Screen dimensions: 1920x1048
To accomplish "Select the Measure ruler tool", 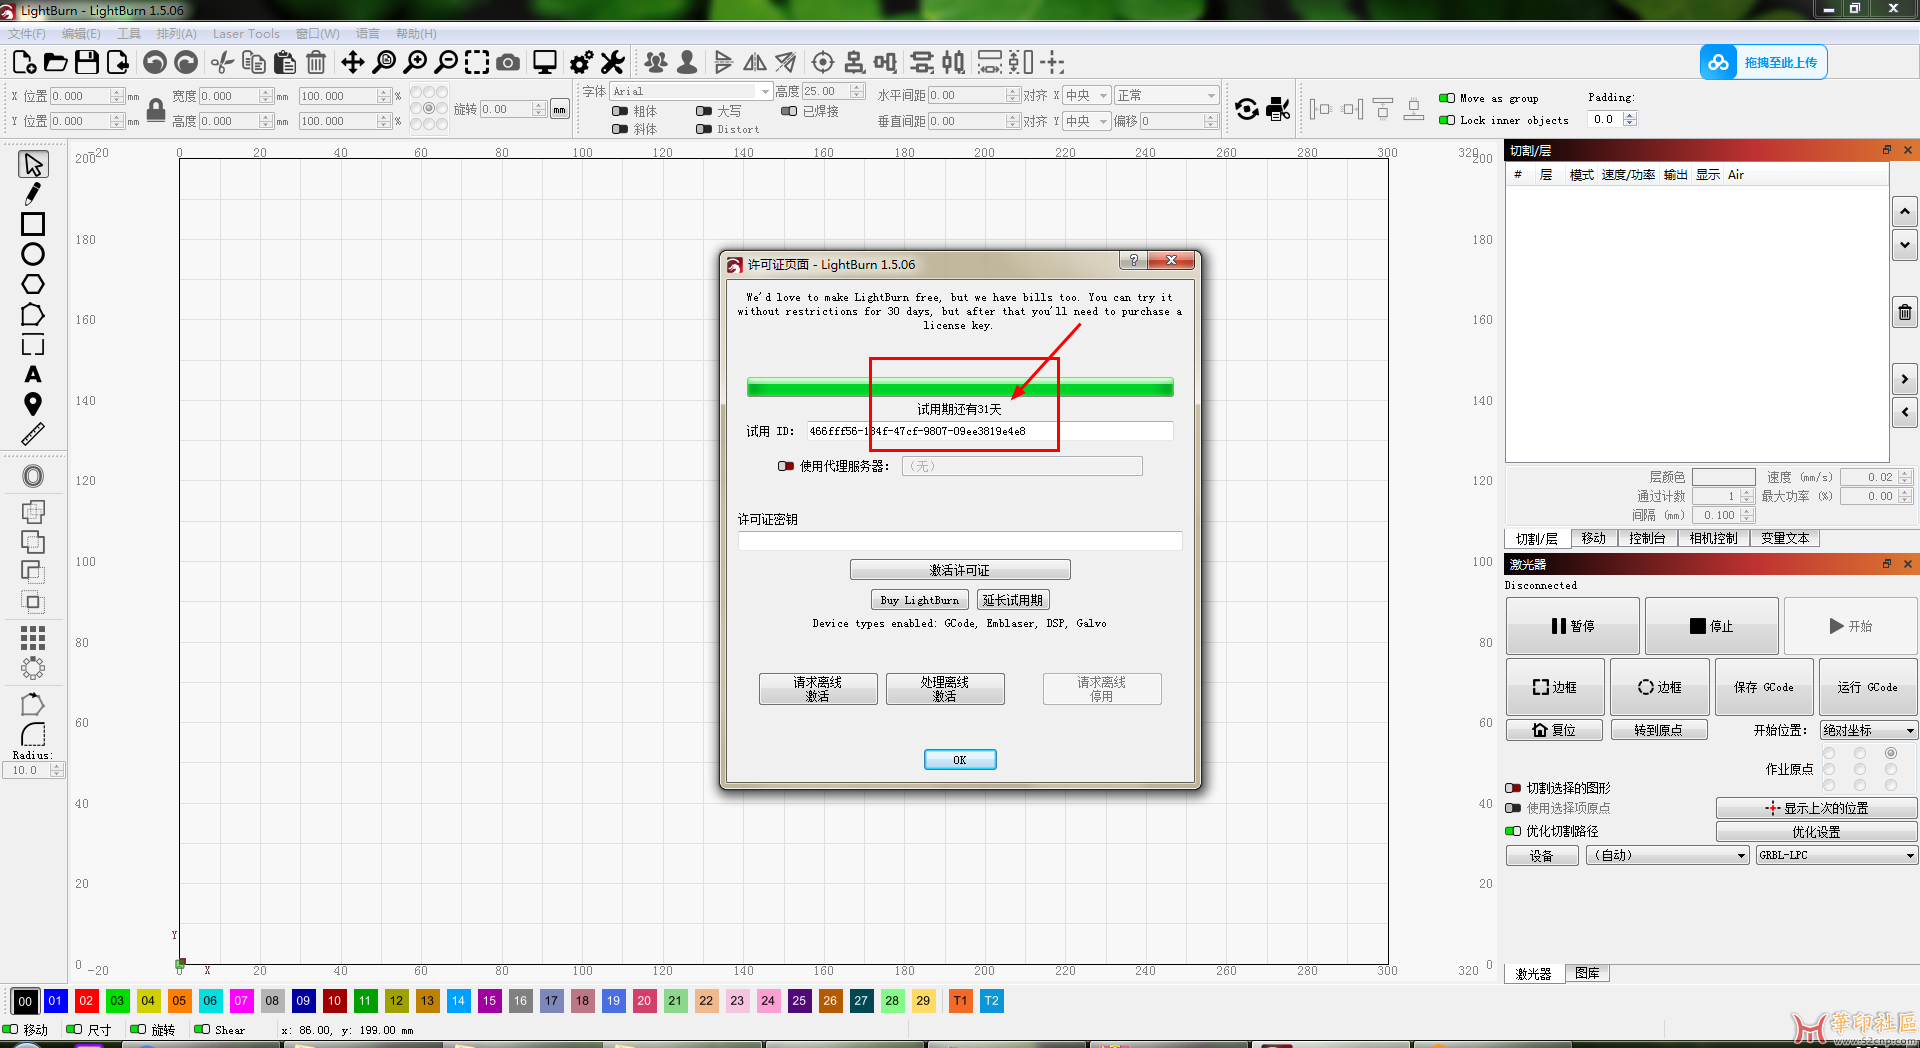I will [33, 434].
